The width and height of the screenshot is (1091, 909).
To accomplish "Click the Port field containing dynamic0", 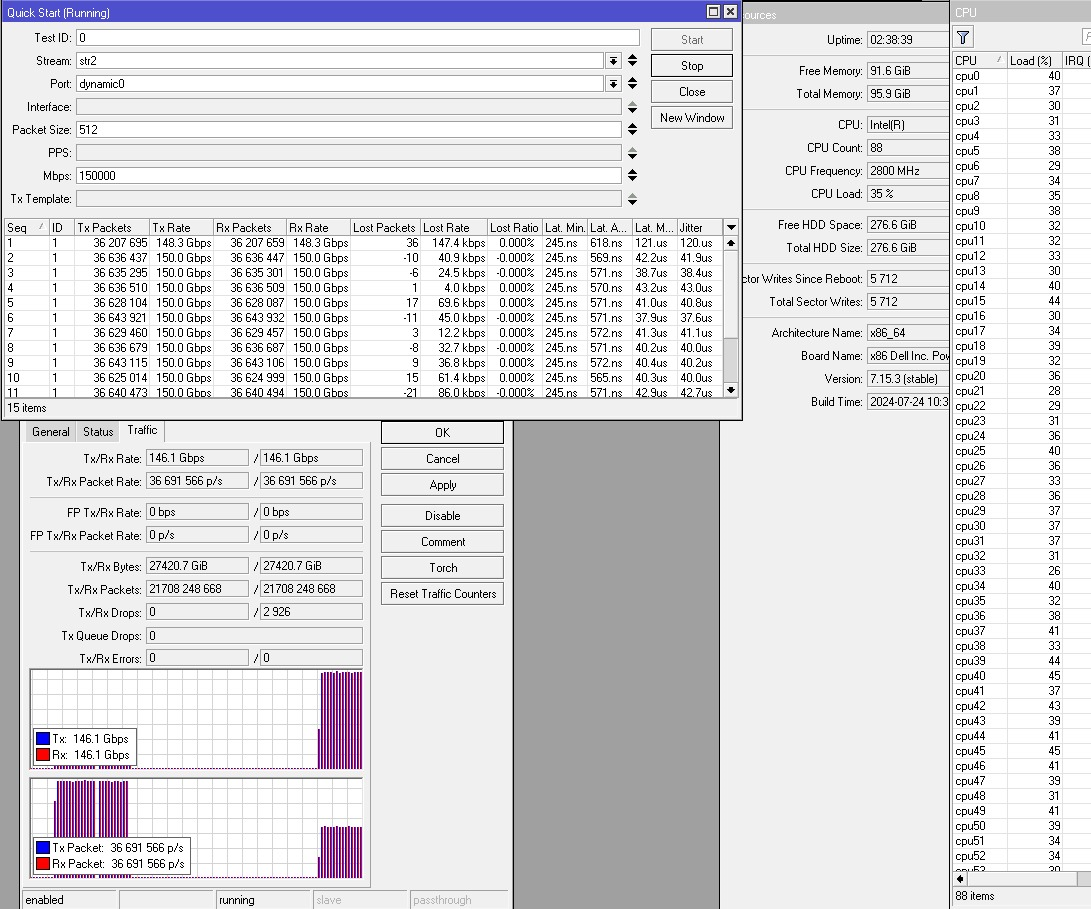I will [x=340, y=84].
